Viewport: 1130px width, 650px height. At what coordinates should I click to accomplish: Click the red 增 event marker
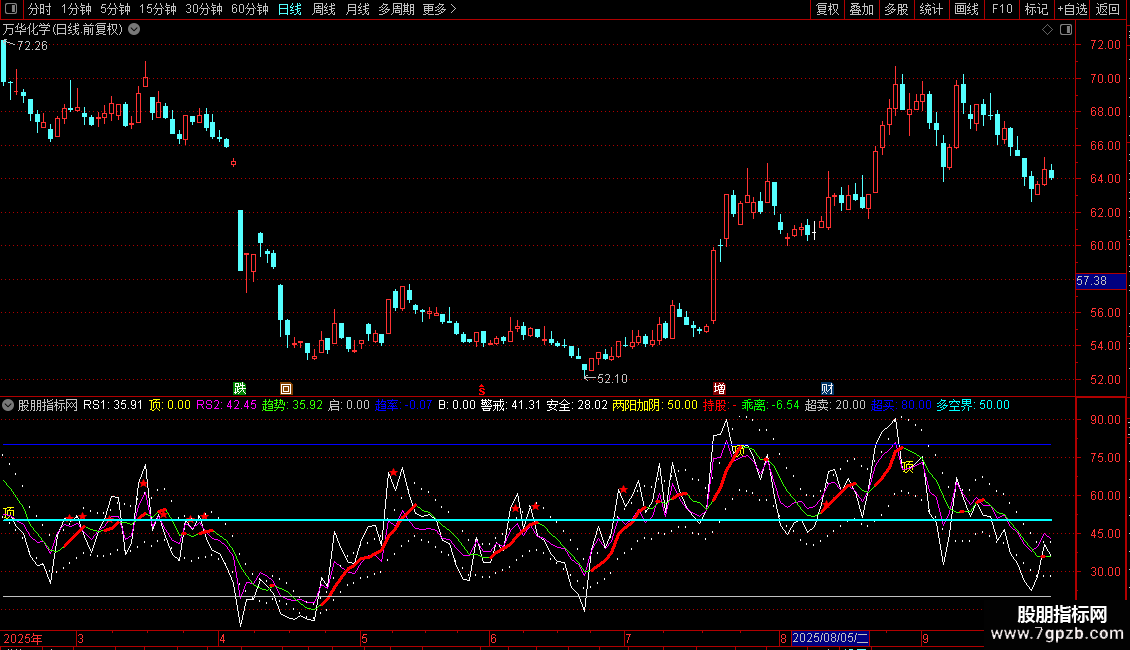719,388
